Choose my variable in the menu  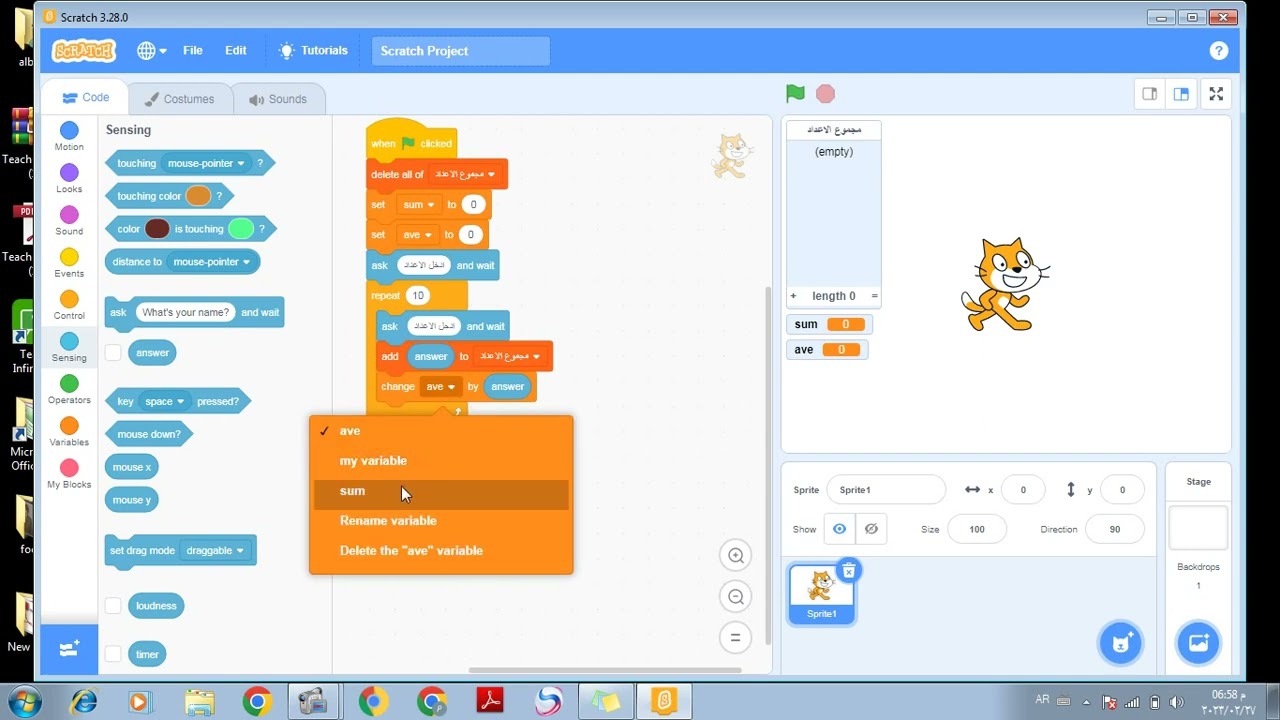pos(441,461)
